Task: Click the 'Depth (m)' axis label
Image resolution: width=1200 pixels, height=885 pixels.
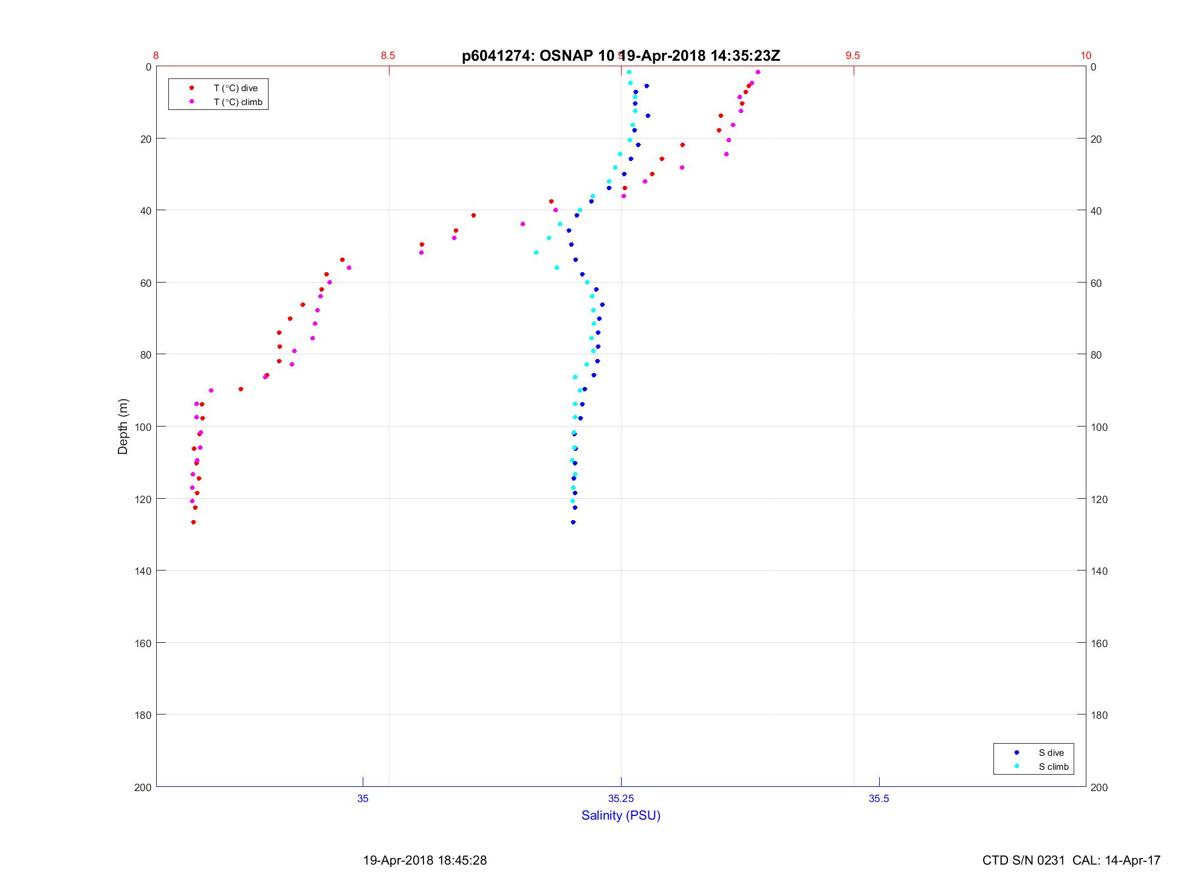Action: 123,427
